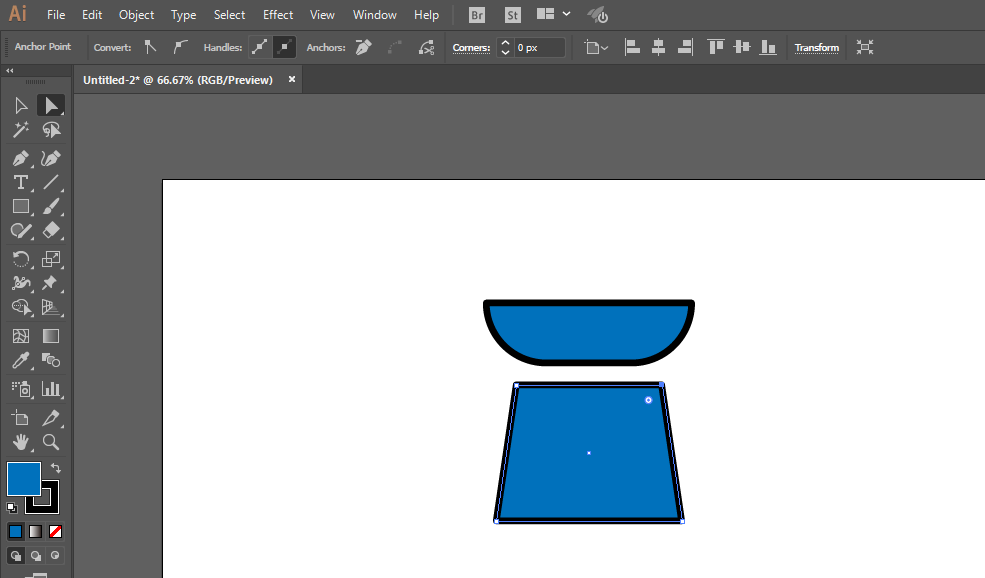Select the Curvature tool
Image resolution: width=985 pixels, height=578 pixels.
(x=51, y=158)
